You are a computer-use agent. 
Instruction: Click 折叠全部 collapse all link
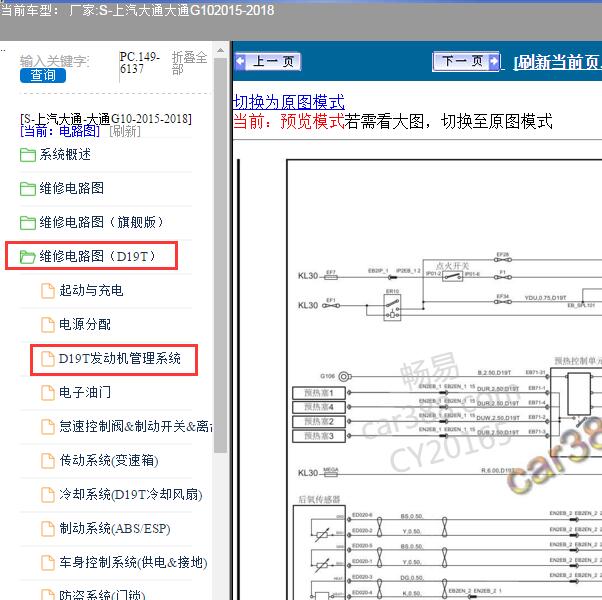(189, 63)
